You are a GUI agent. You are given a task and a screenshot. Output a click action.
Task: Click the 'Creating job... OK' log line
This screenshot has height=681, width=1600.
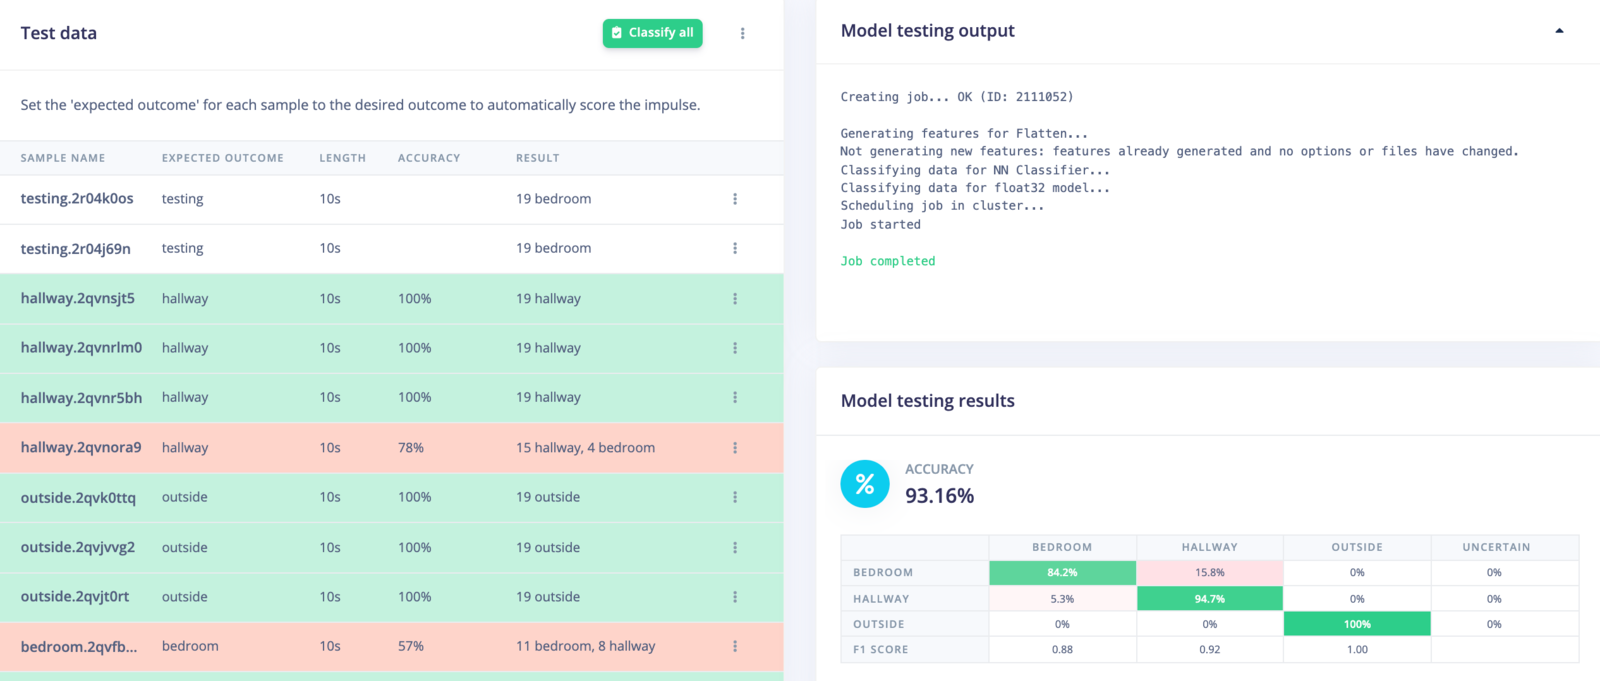point(957,97)
